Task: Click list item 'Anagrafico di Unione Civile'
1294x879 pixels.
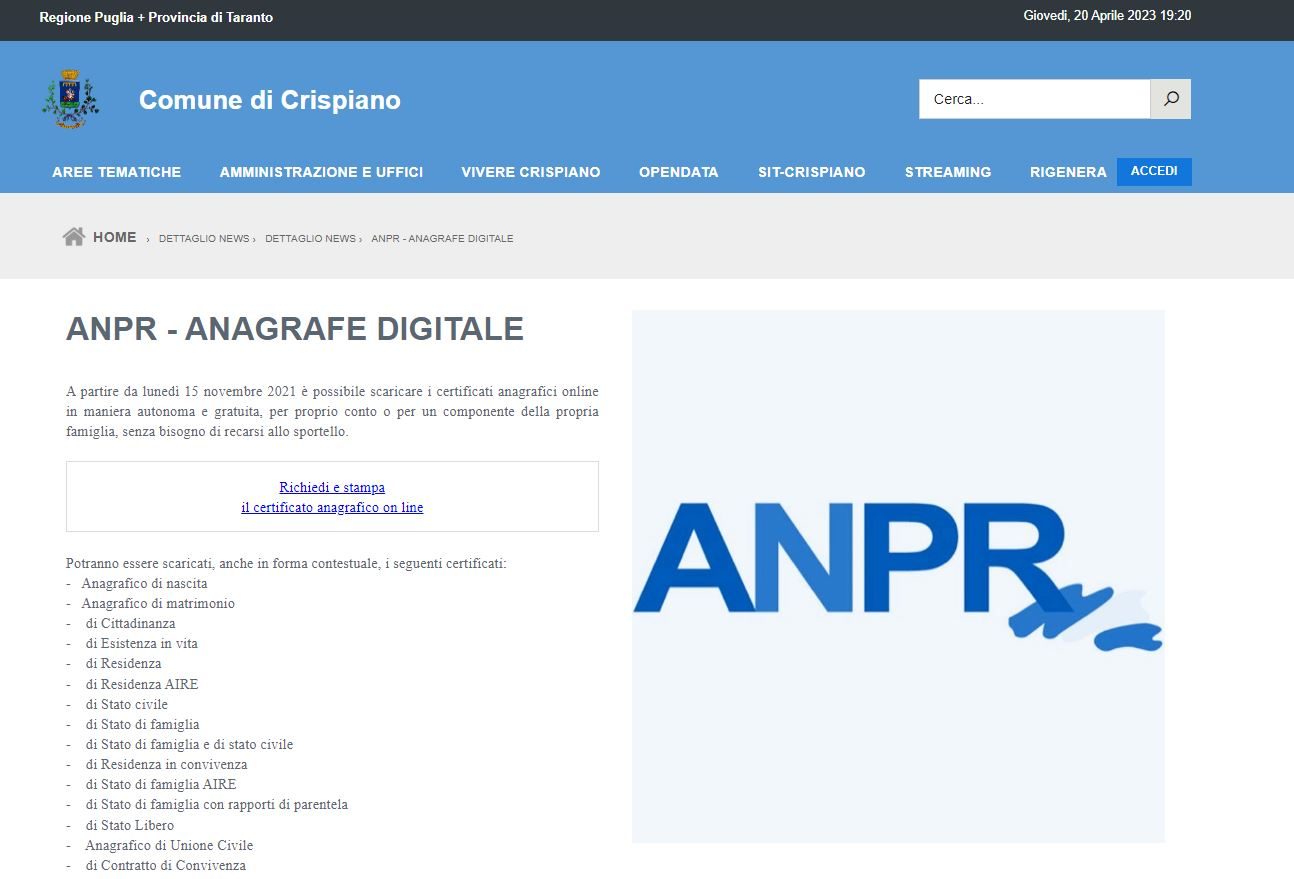Action: [169, 845]
